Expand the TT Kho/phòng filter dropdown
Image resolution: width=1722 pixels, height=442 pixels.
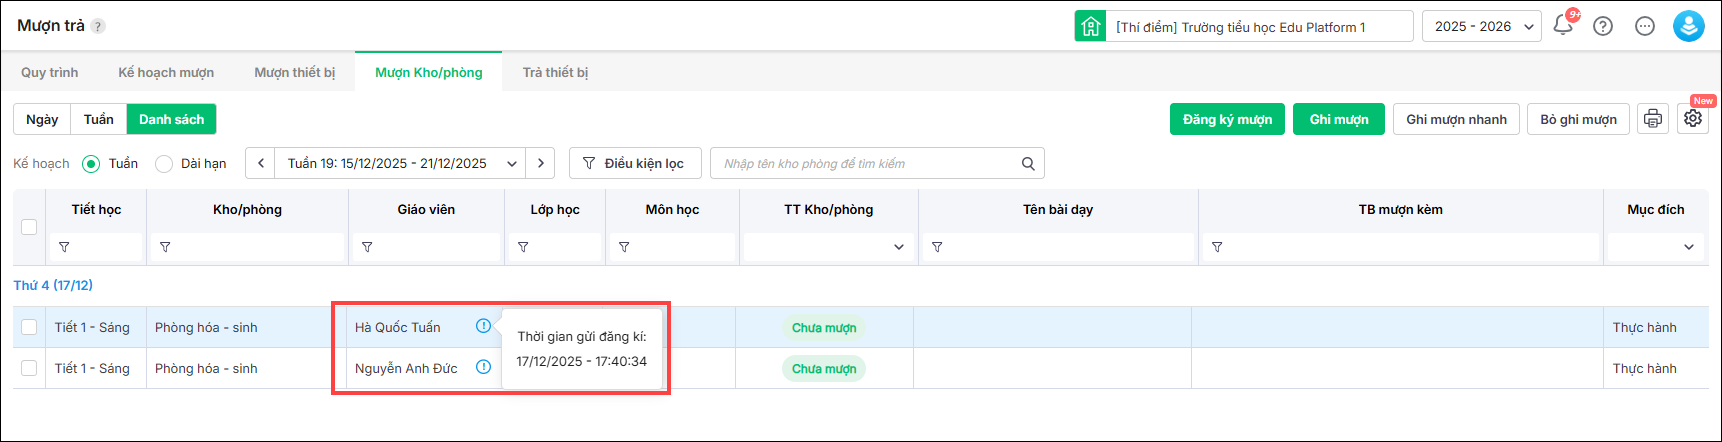(x=828, y=247)
